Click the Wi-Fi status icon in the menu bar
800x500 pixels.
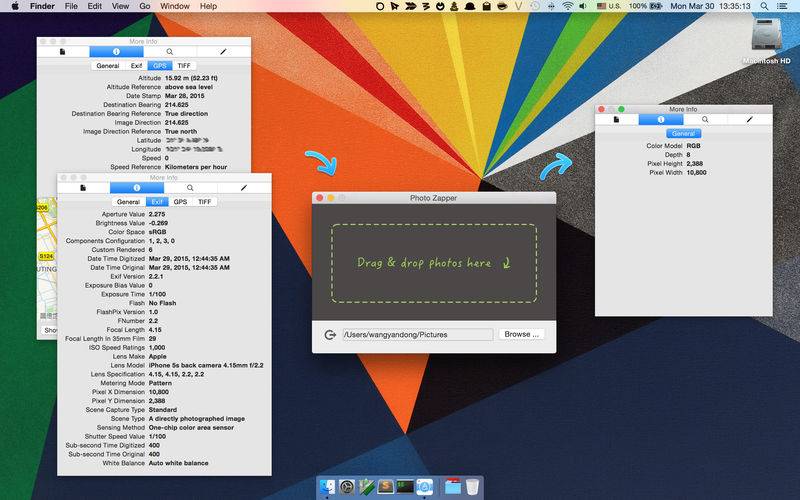(567, 6)
